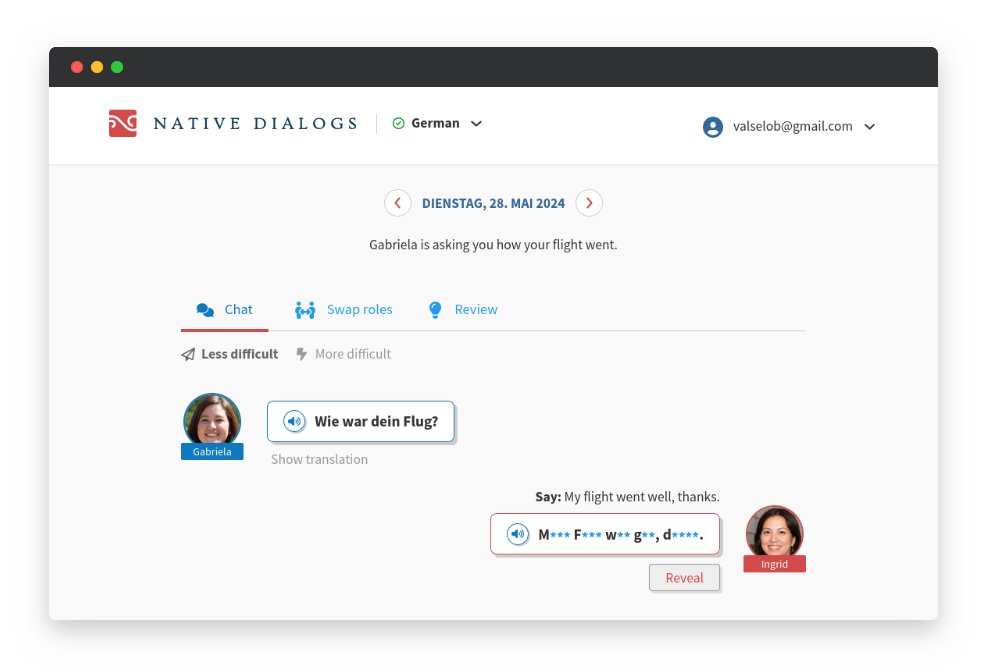Switch to the Swap roles tab

(344, 310)
